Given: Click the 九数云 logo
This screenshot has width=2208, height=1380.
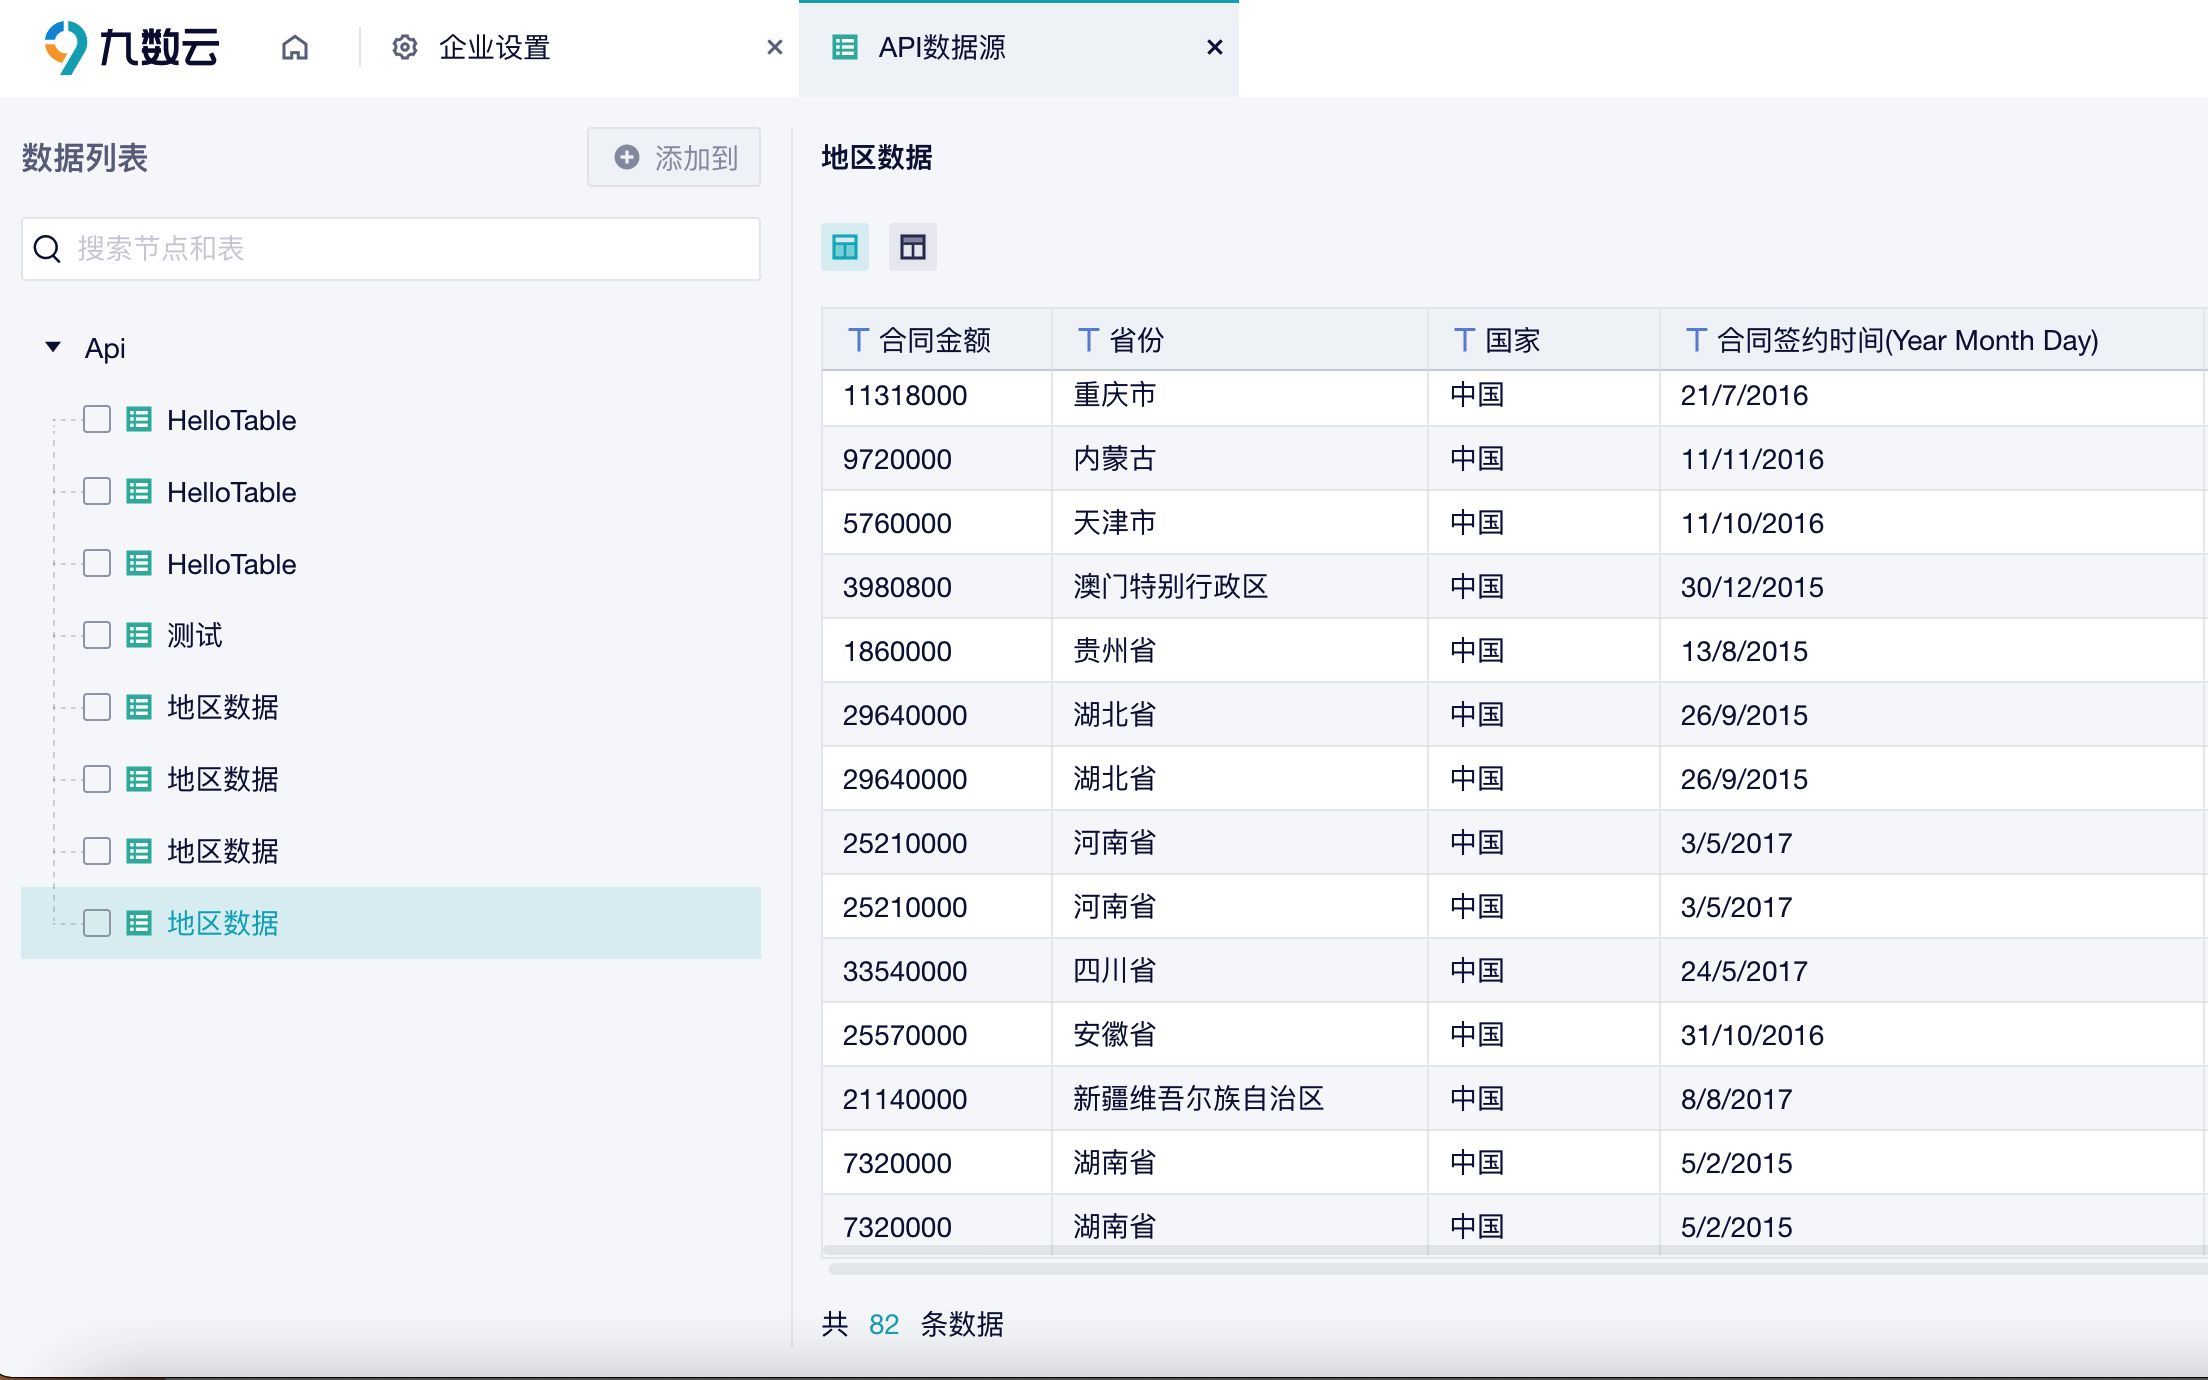Looking at the screenshot, I should (132, 47).
